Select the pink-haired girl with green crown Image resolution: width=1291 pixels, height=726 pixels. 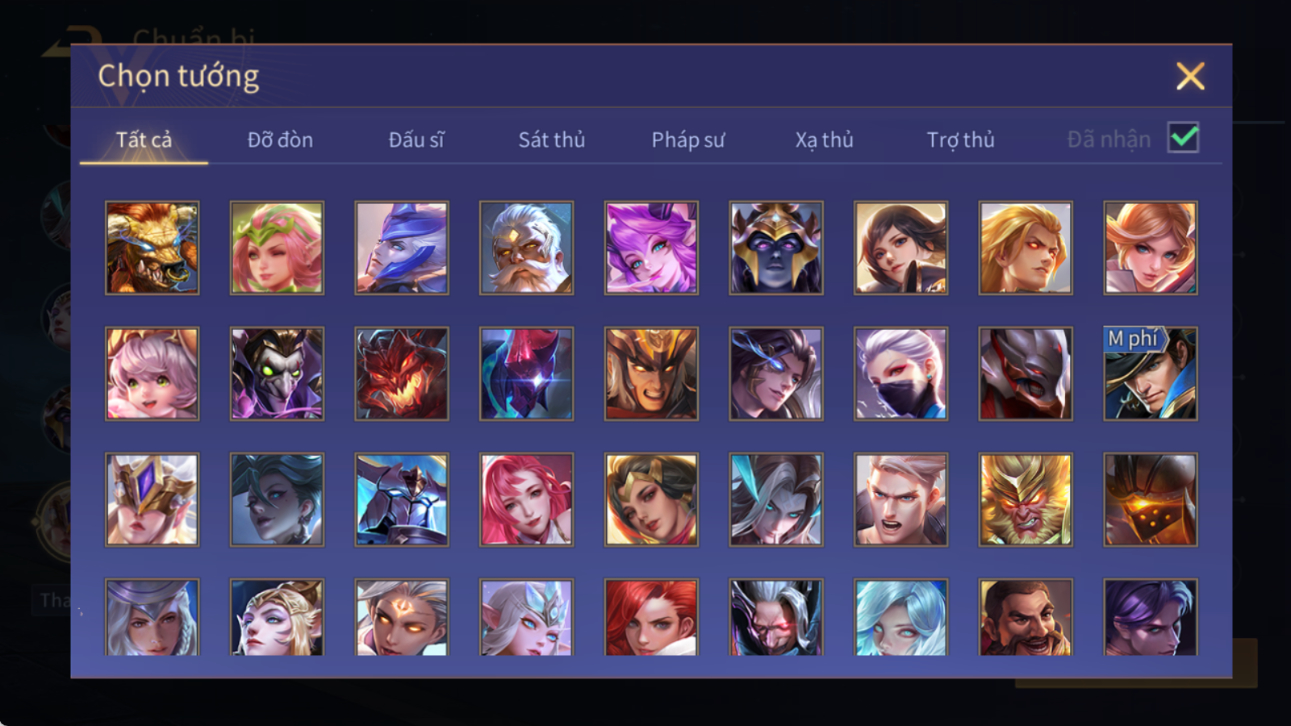pyautogui.click(x=277, y=248)
